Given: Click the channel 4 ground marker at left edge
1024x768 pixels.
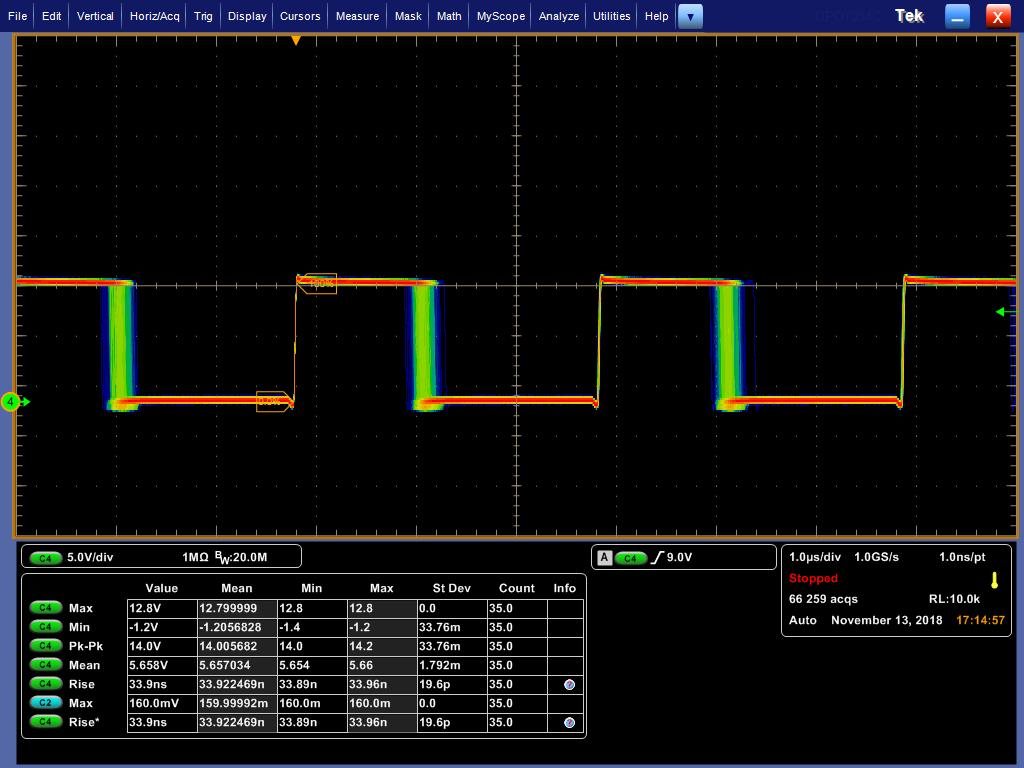Looking at the screenshot, I should 12,402.
